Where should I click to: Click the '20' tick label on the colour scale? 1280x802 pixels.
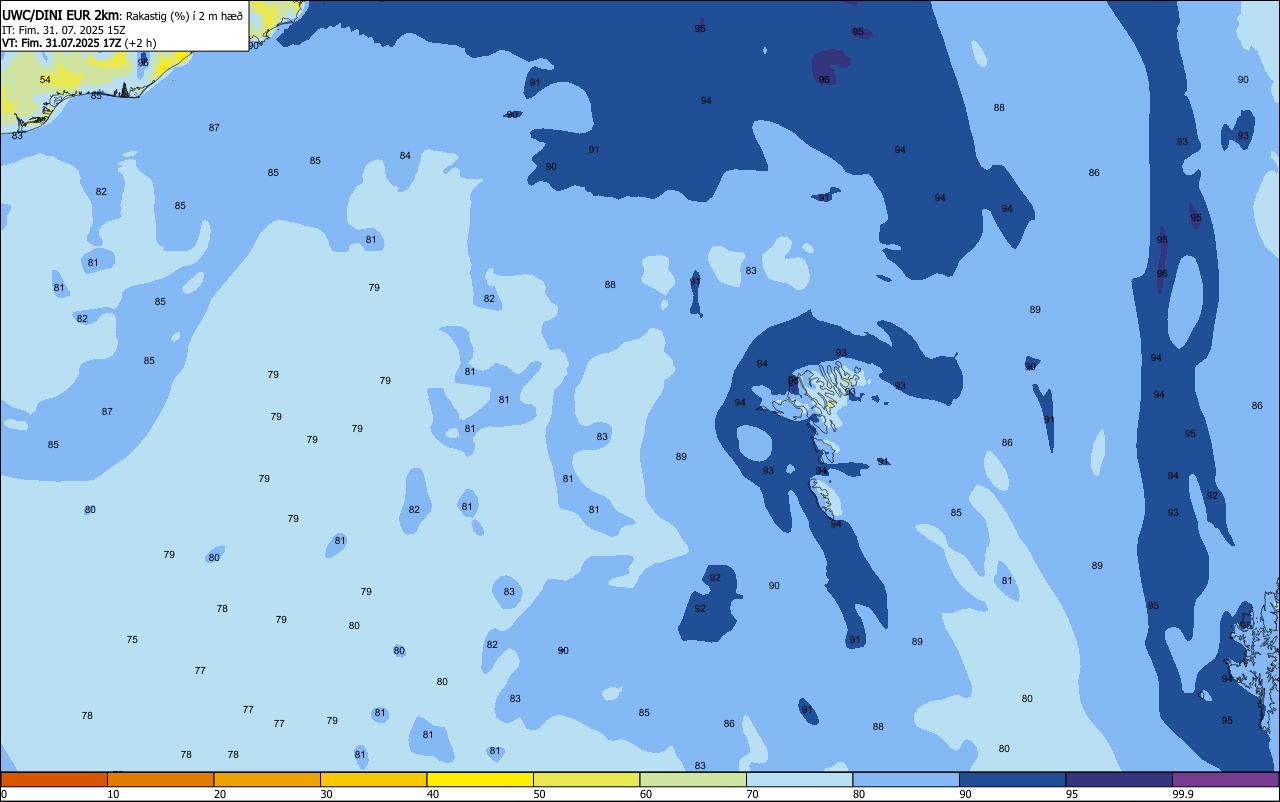220,794
